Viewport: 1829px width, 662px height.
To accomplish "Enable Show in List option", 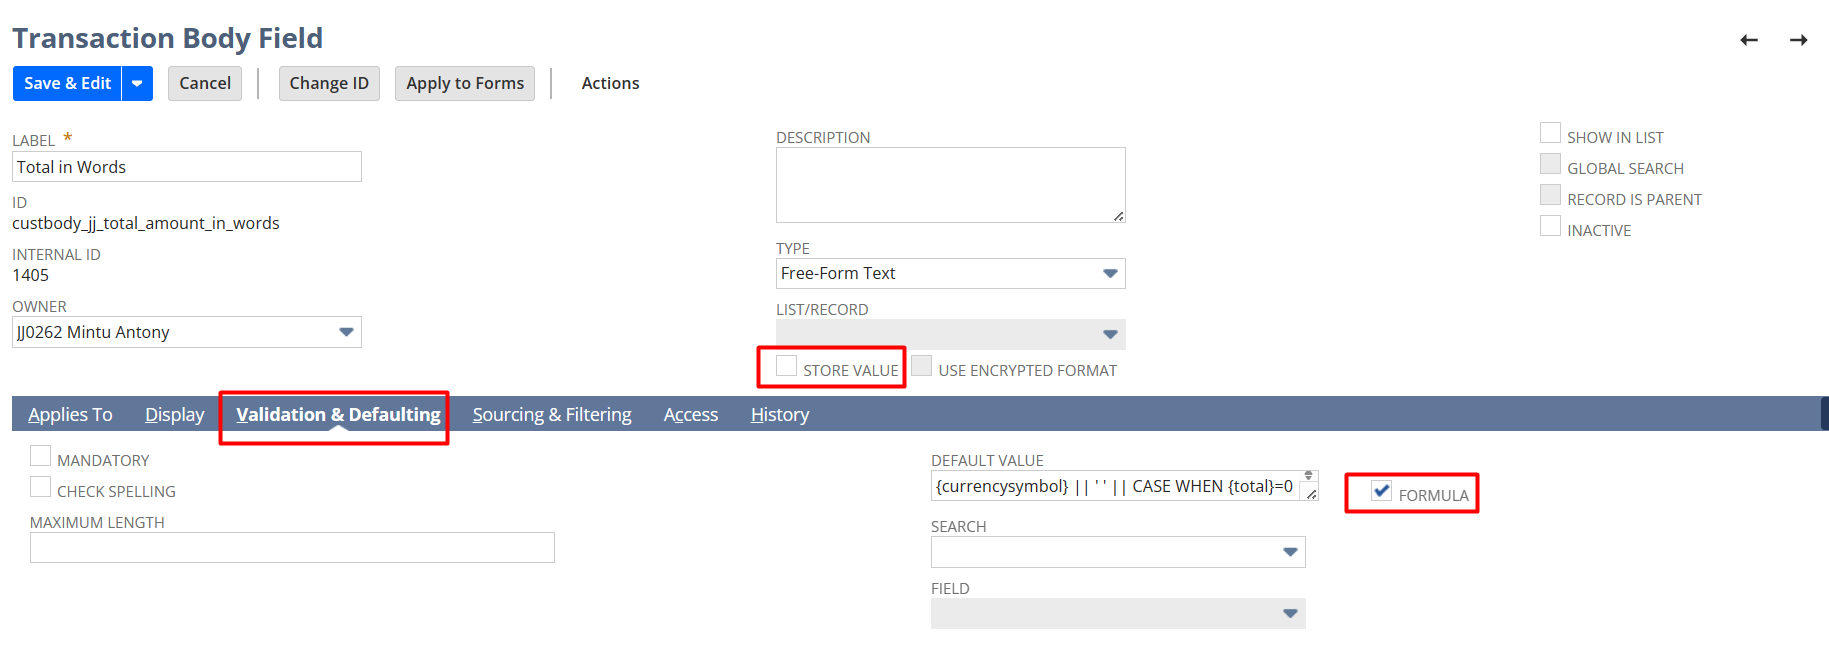I will click(x=1551, y=134).
